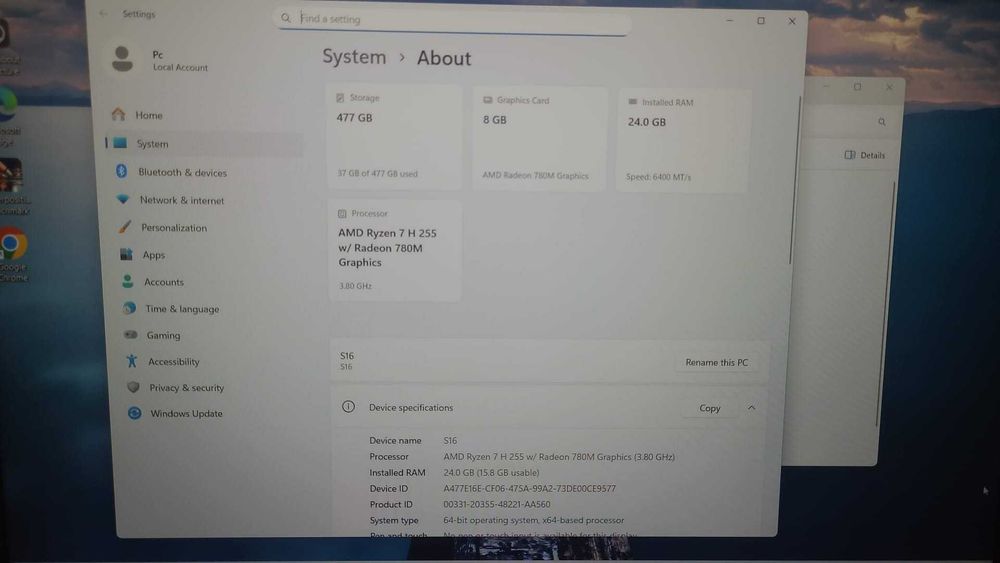Select the Device ID value text
This screenshot has height=563, width=1000.
click(x=529, y=488)
